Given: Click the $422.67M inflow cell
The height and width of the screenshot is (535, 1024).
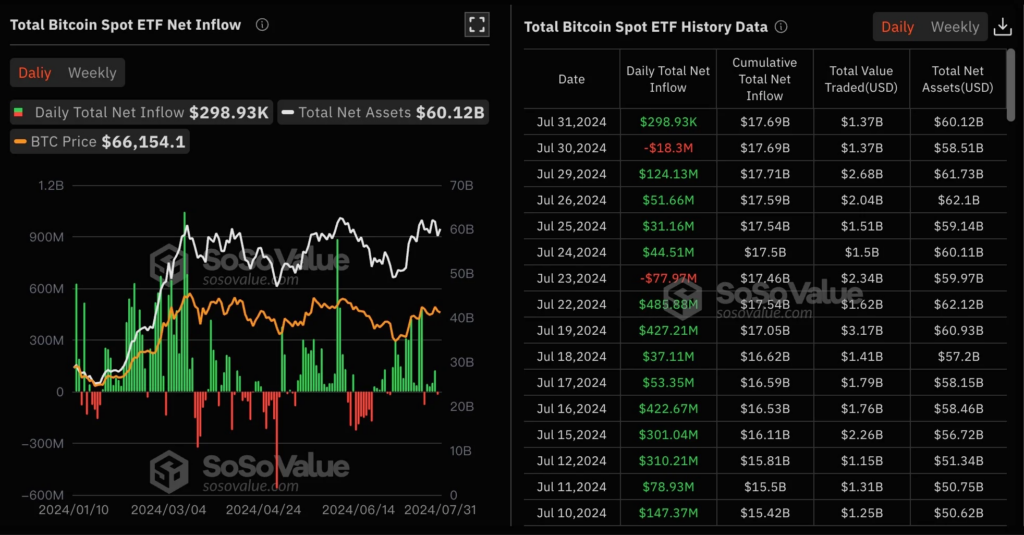Looking at the screenshot, I should tap(668, 409).
